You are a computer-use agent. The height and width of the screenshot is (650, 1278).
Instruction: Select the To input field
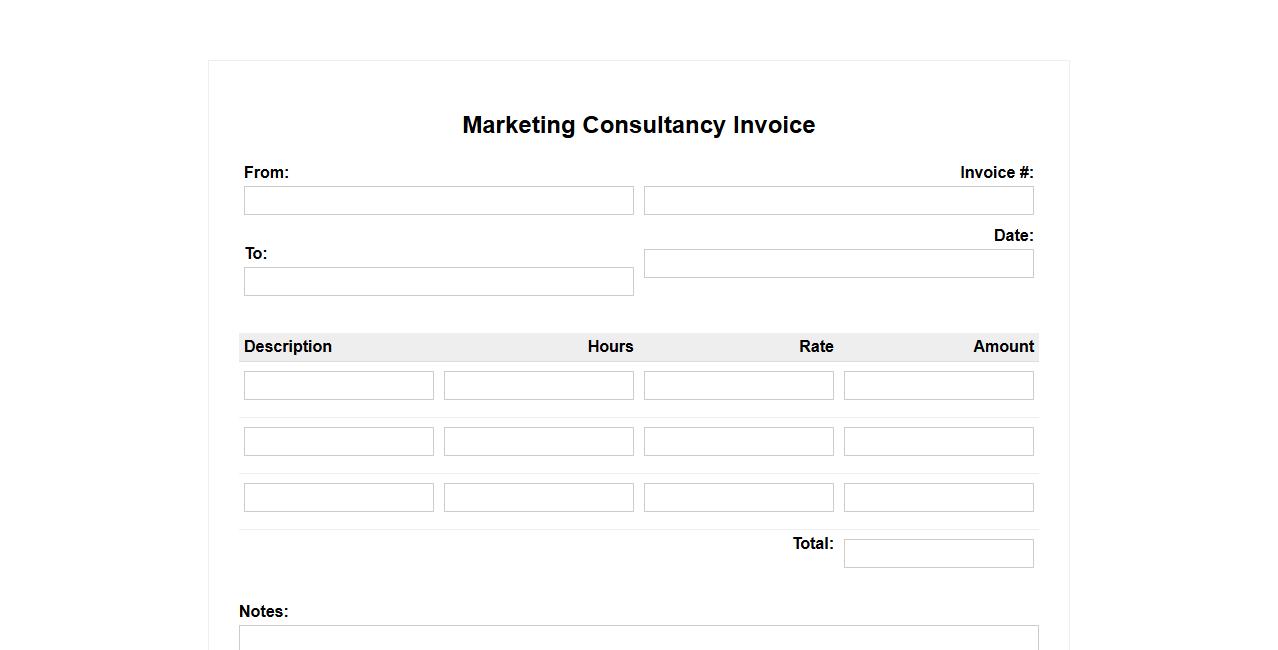(438, 281)
